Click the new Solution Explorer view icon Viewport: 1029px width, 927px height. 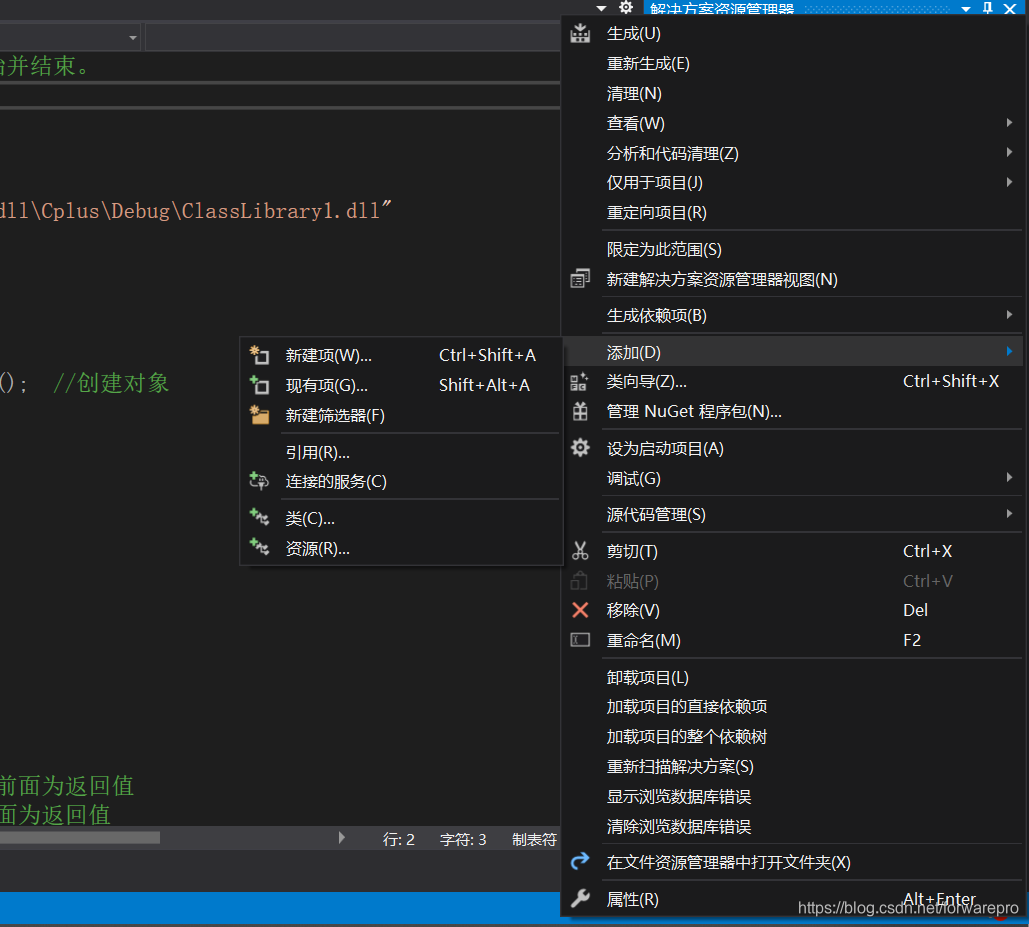coord(580,279)
